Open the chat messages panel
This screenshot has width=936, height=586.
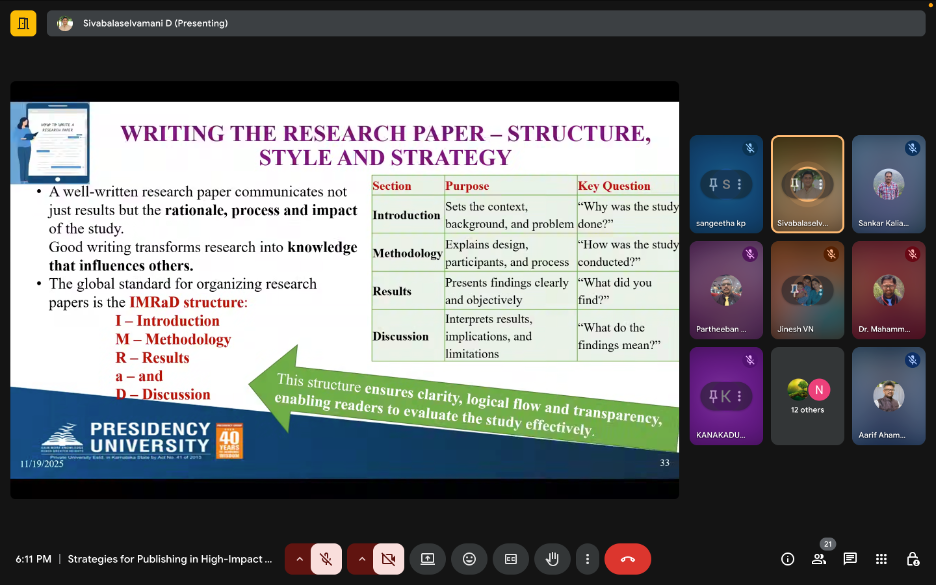point(850,559)
